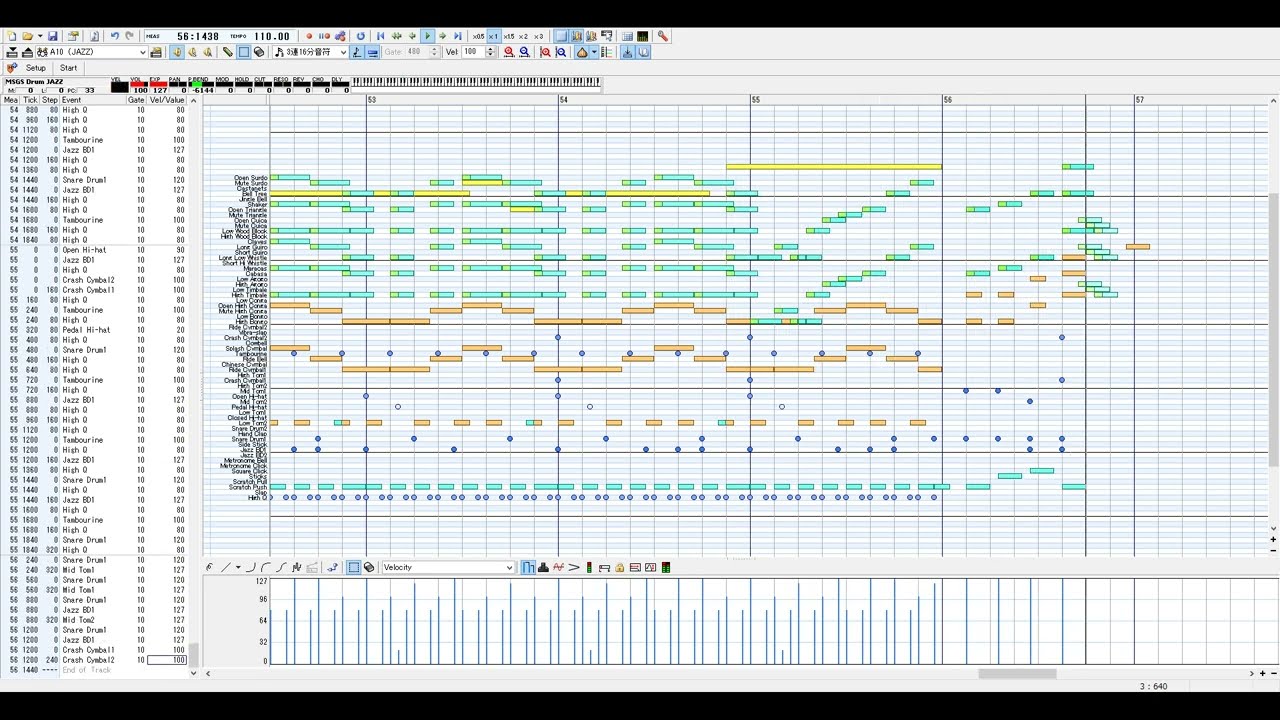Click the padlock icon in velocity toolbar
Viewport: 1280px width, 720px height.
point(620,567)
